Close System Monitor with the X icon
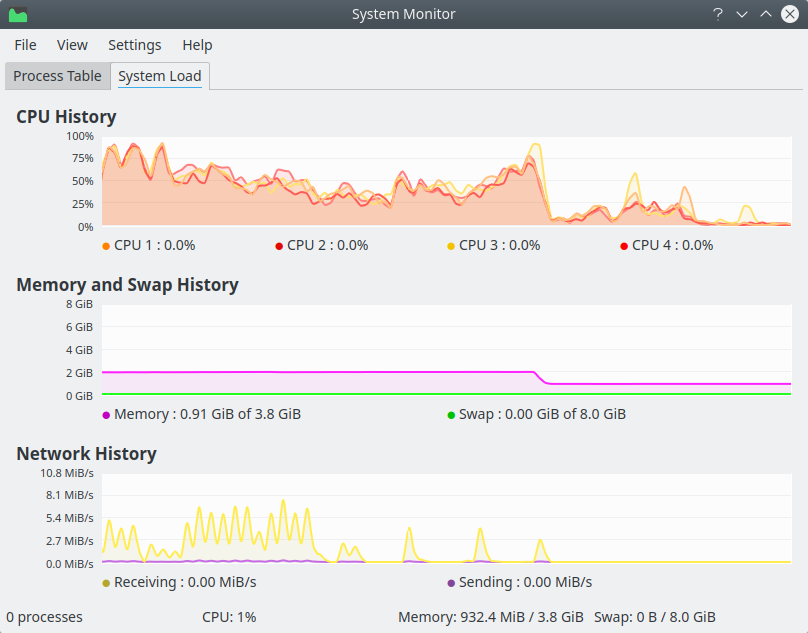The image size is (808, 633). 790,14
